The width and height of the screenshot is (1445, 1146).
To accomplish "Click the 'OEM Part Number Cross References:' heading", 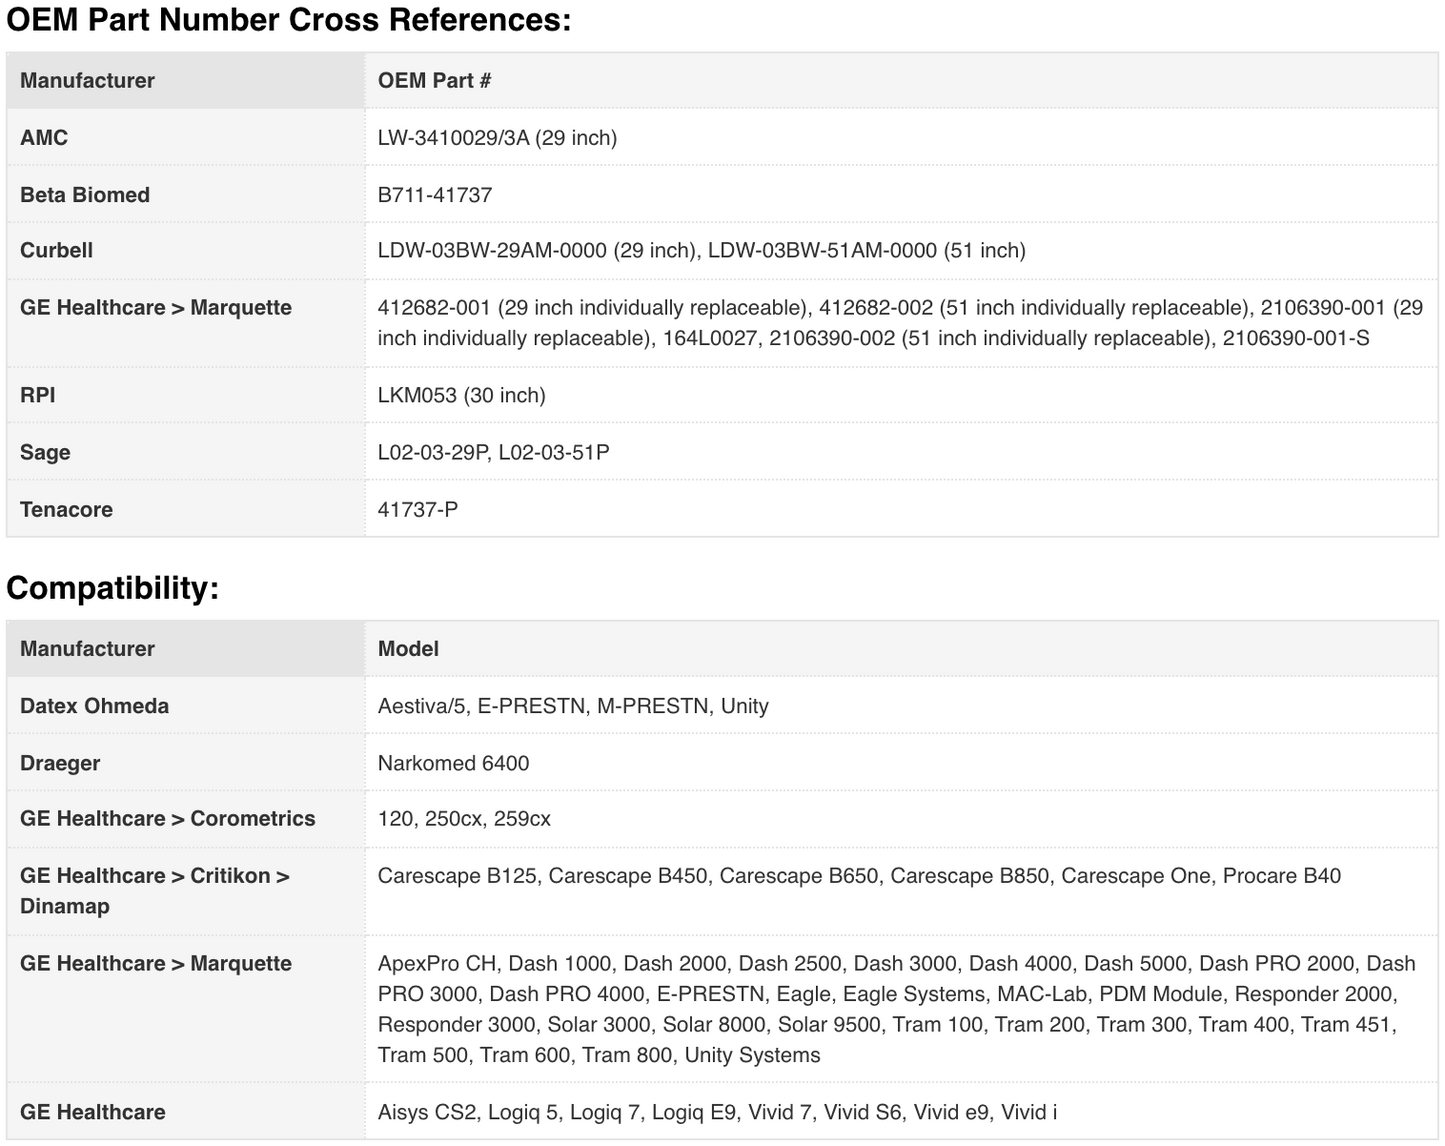I will click(x=289, y=19).
